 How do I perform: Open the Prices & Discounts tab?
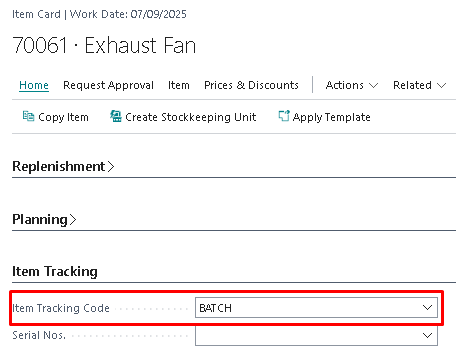(251, 85)
